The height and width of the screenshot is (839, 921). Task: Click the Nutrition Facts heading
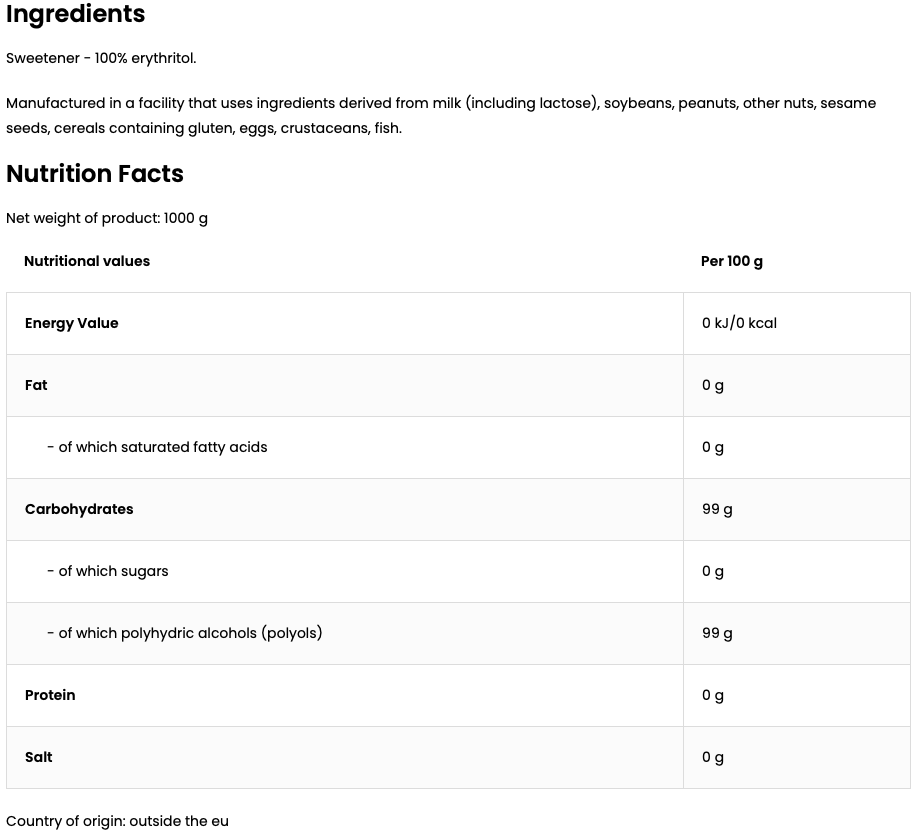pyautogui.click(x=95, y=174)
